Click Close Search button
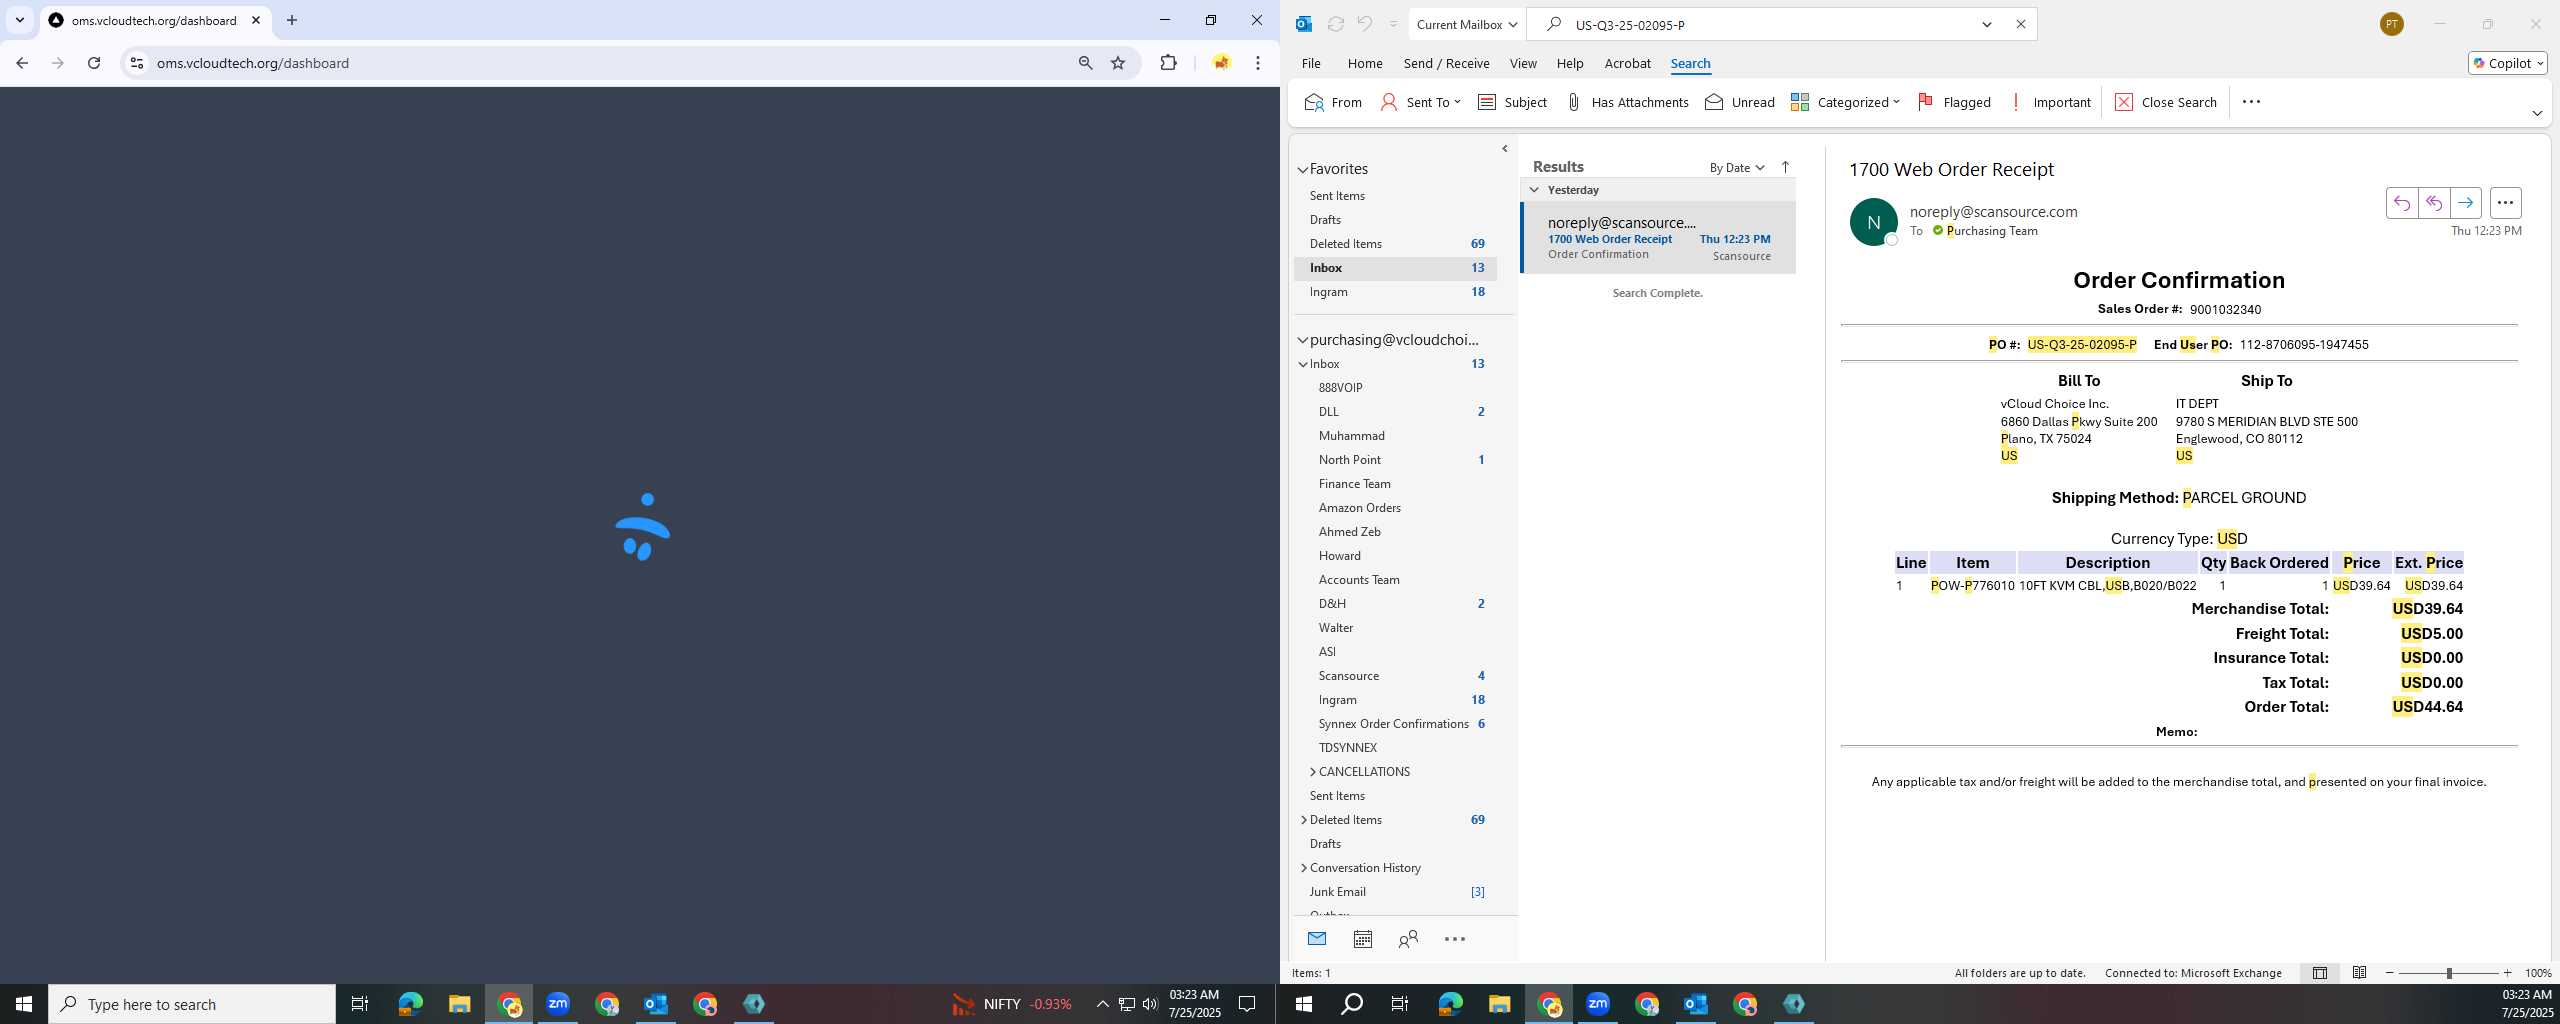This screenshot has height=1024, width=2560. pos(2166,102)
